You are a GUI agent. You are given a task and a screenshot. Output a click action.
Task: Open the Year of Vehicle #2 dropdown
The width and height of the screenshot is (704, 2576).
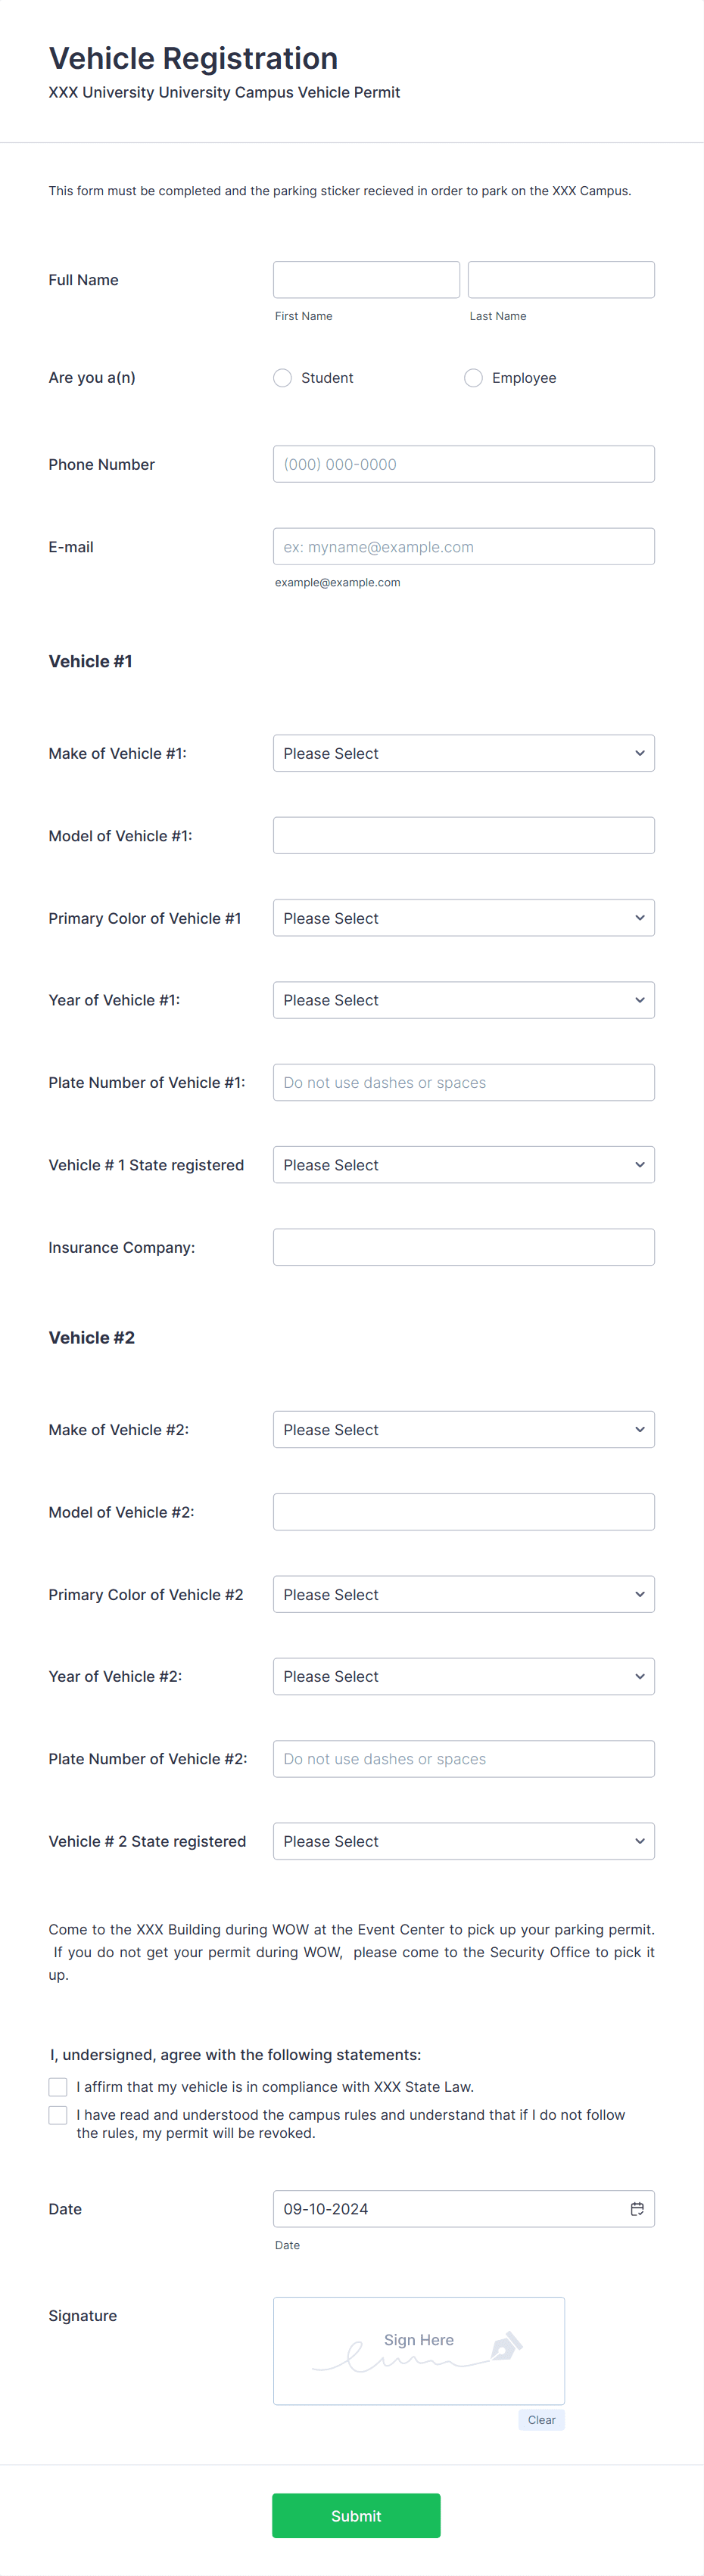[463, 1676]
